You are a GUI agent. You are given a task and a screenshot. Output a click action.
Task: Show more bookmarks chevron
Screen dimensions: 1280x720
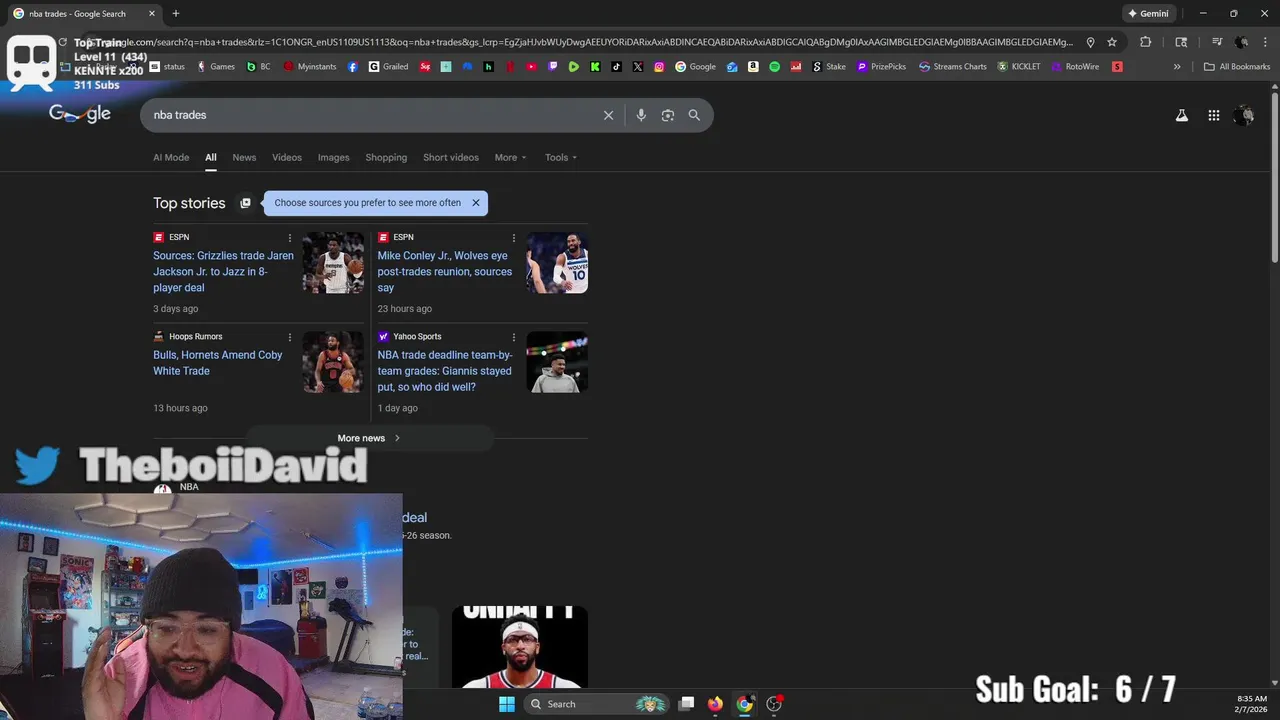(x=1177, y=67)
